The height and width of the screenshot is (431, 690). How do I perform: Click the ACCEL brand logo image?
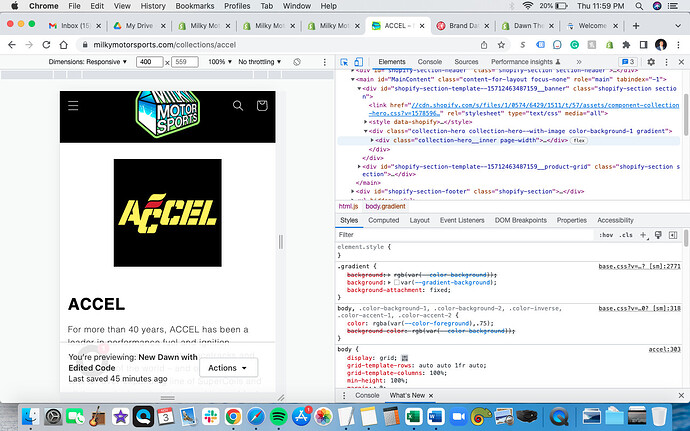[x=168, y=213]
